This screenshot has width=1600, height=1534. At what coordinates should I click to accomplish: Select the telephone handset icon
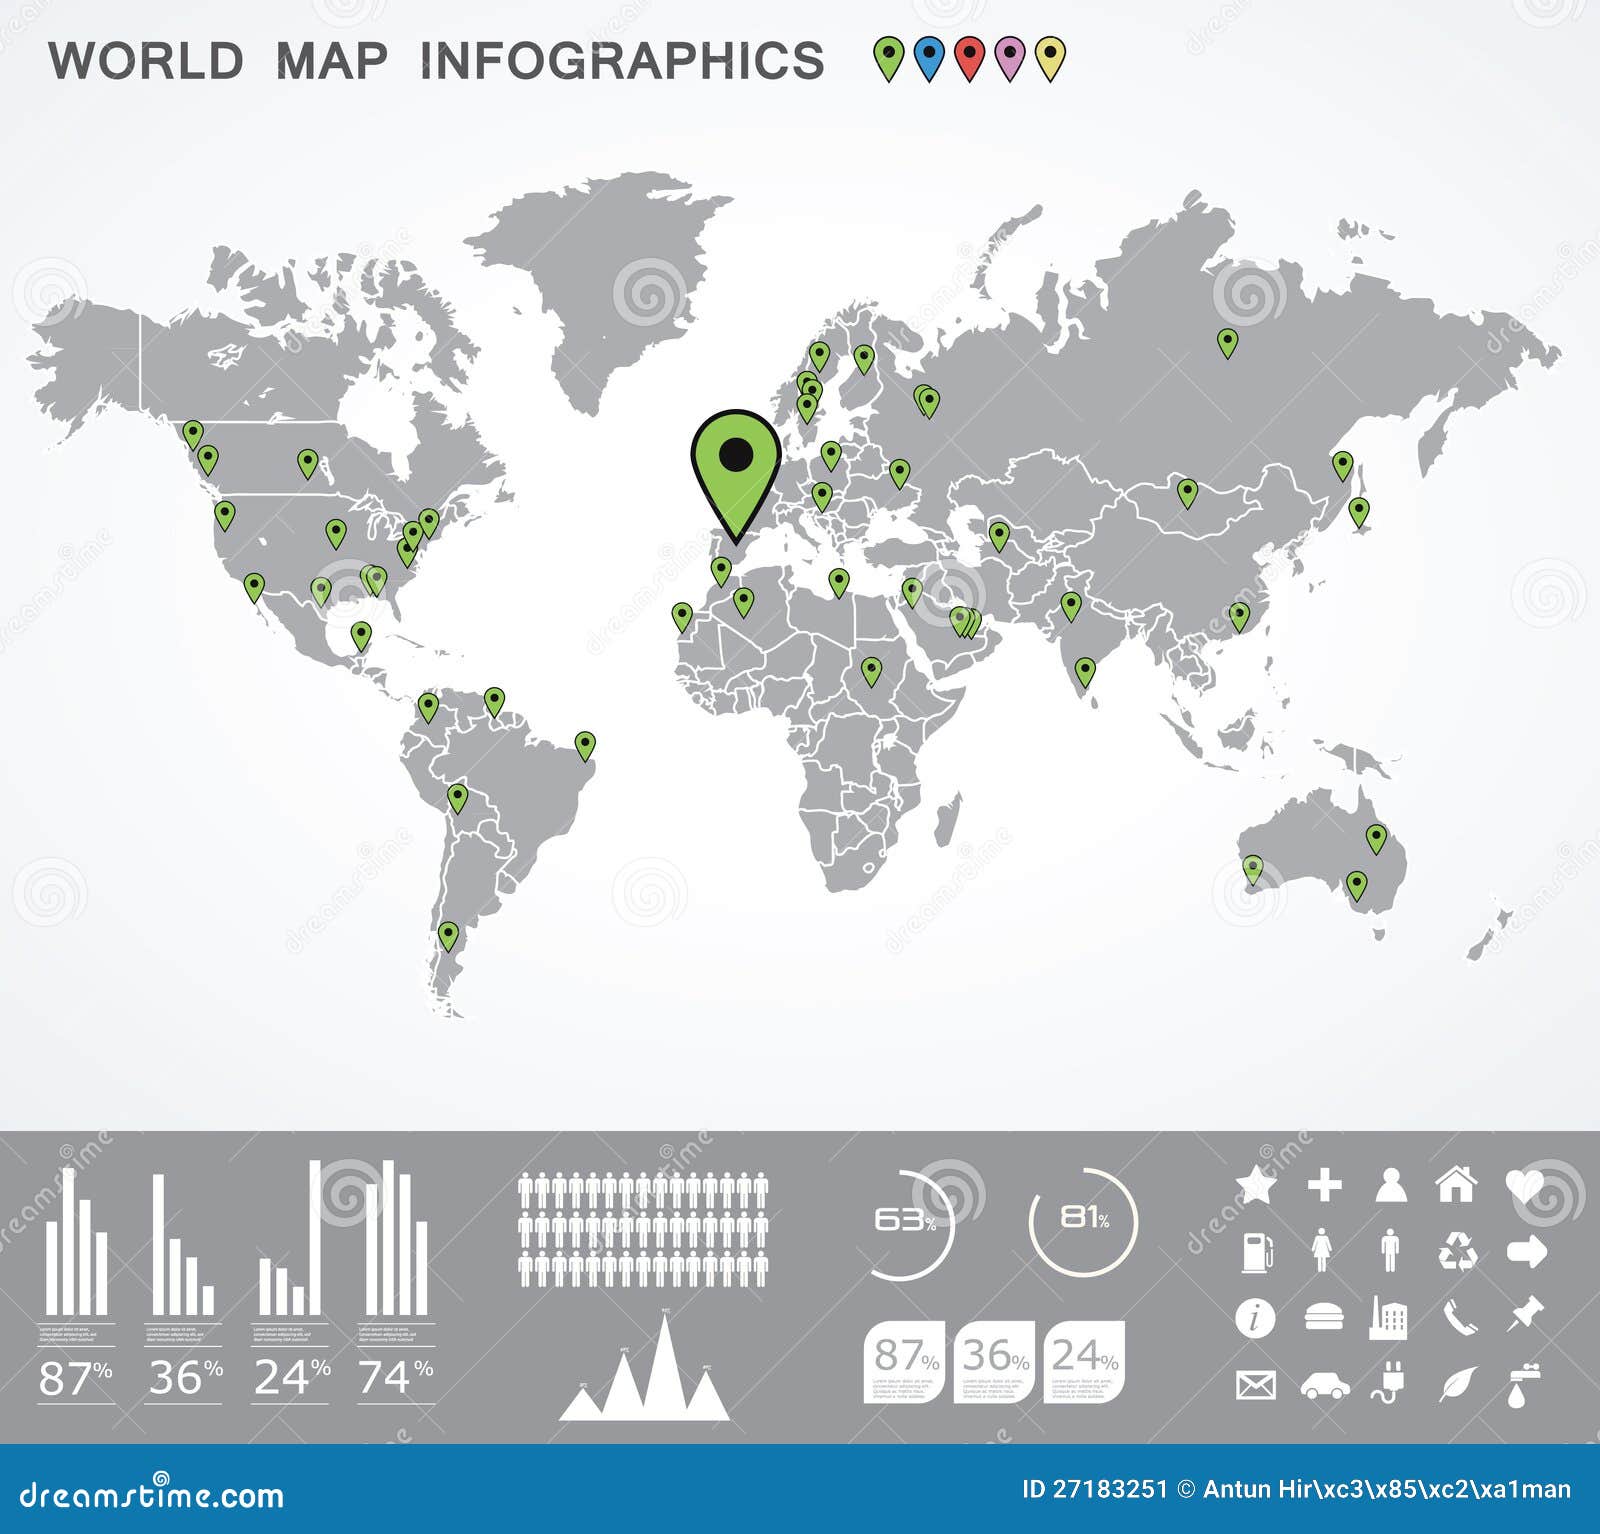coord(1461,1317)
